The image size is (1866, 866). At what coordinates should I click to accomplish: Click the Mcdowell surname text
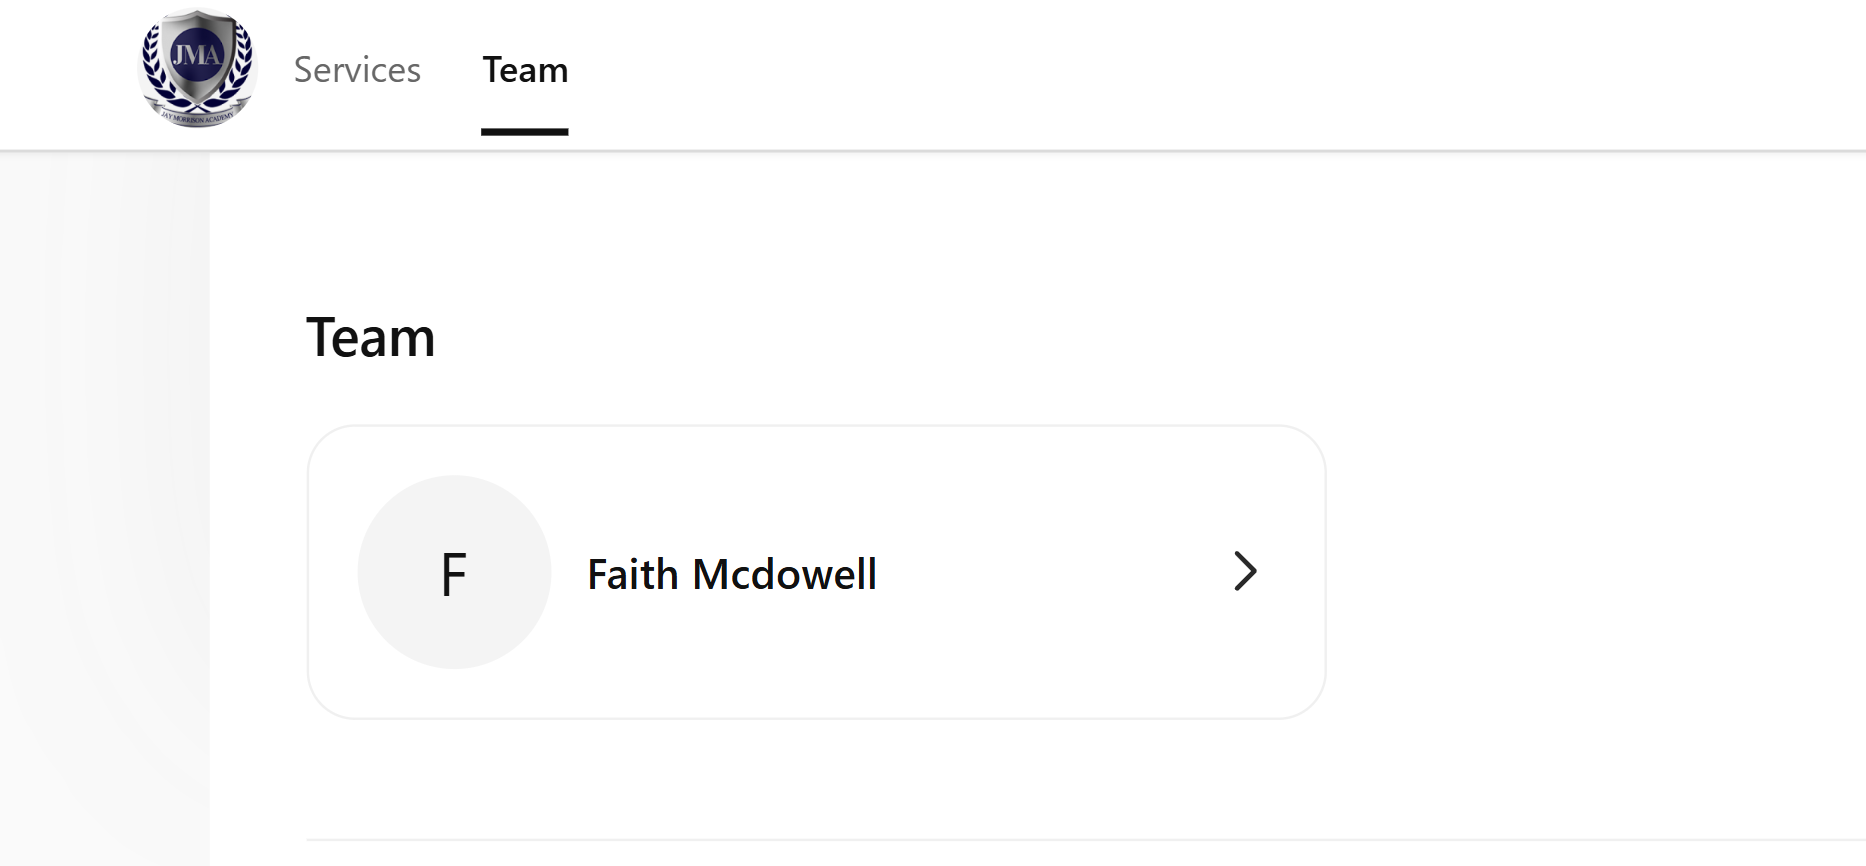coord(785,574)
